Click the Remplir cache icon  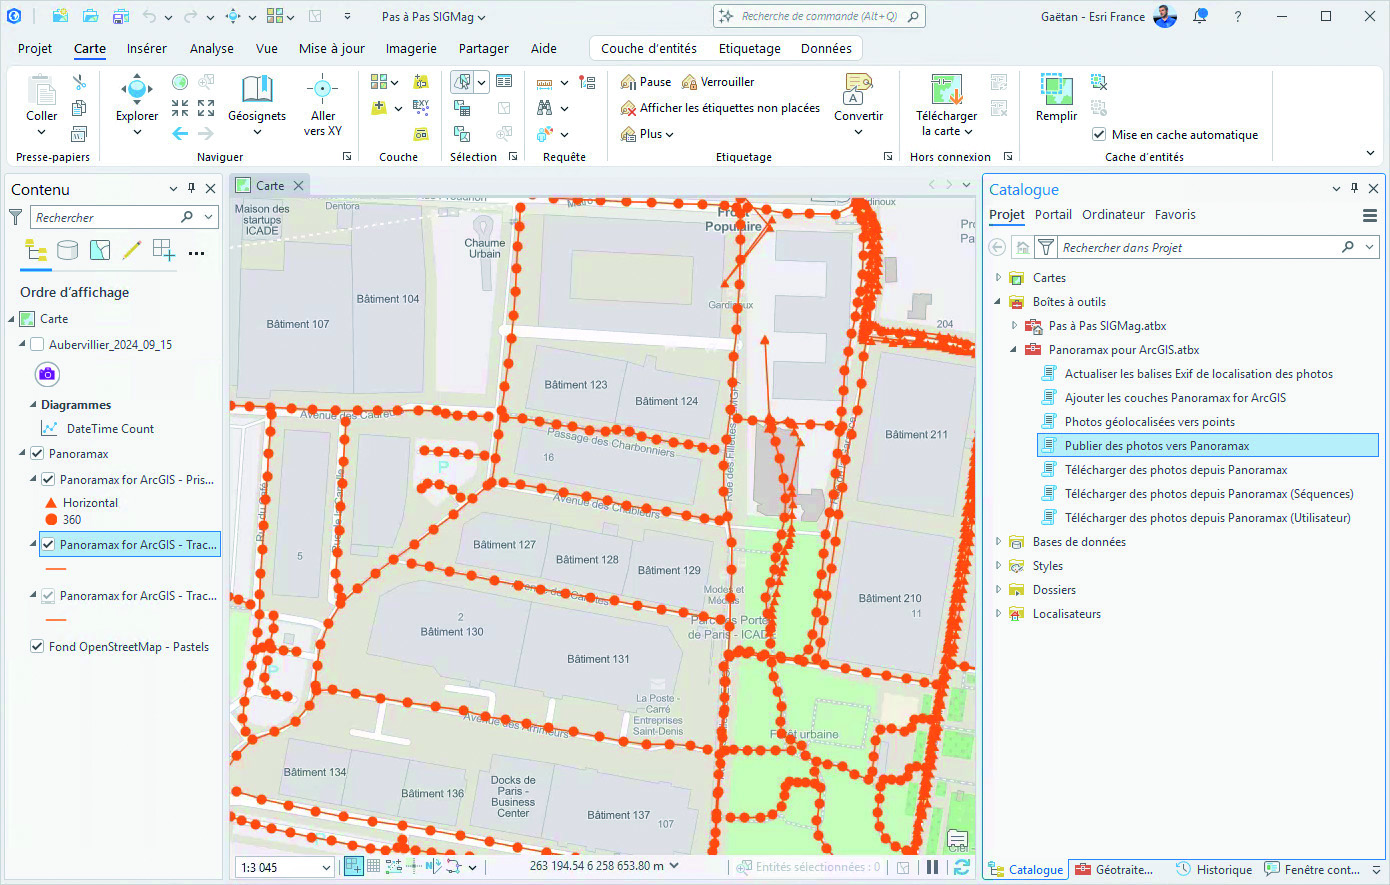click(x=1056, y=89)
